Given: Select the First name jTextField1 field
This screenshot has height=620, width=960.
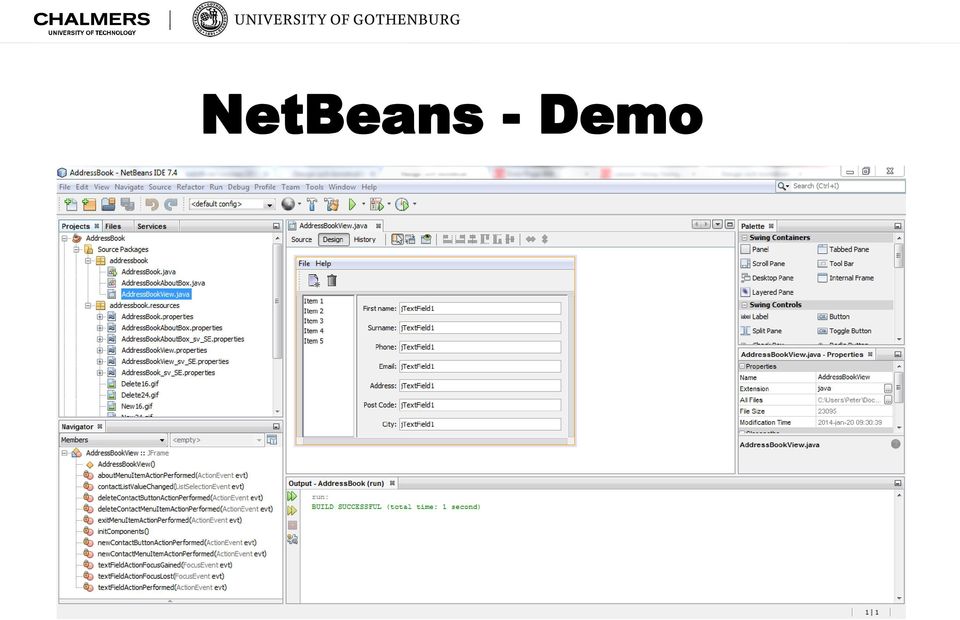Looking at the screenshot, I should 480,309.
